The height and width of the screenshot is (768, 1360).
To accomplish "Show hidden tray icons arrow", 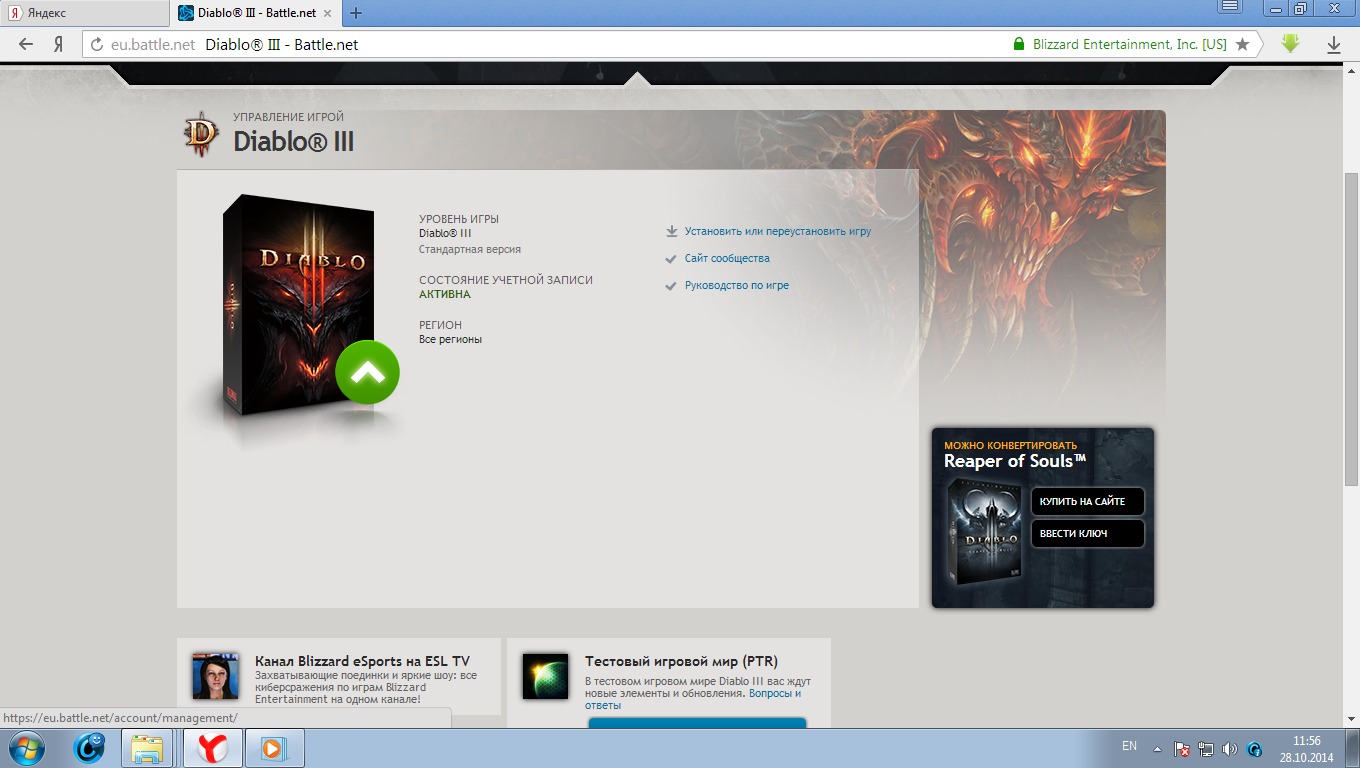I will [1157, 748].
